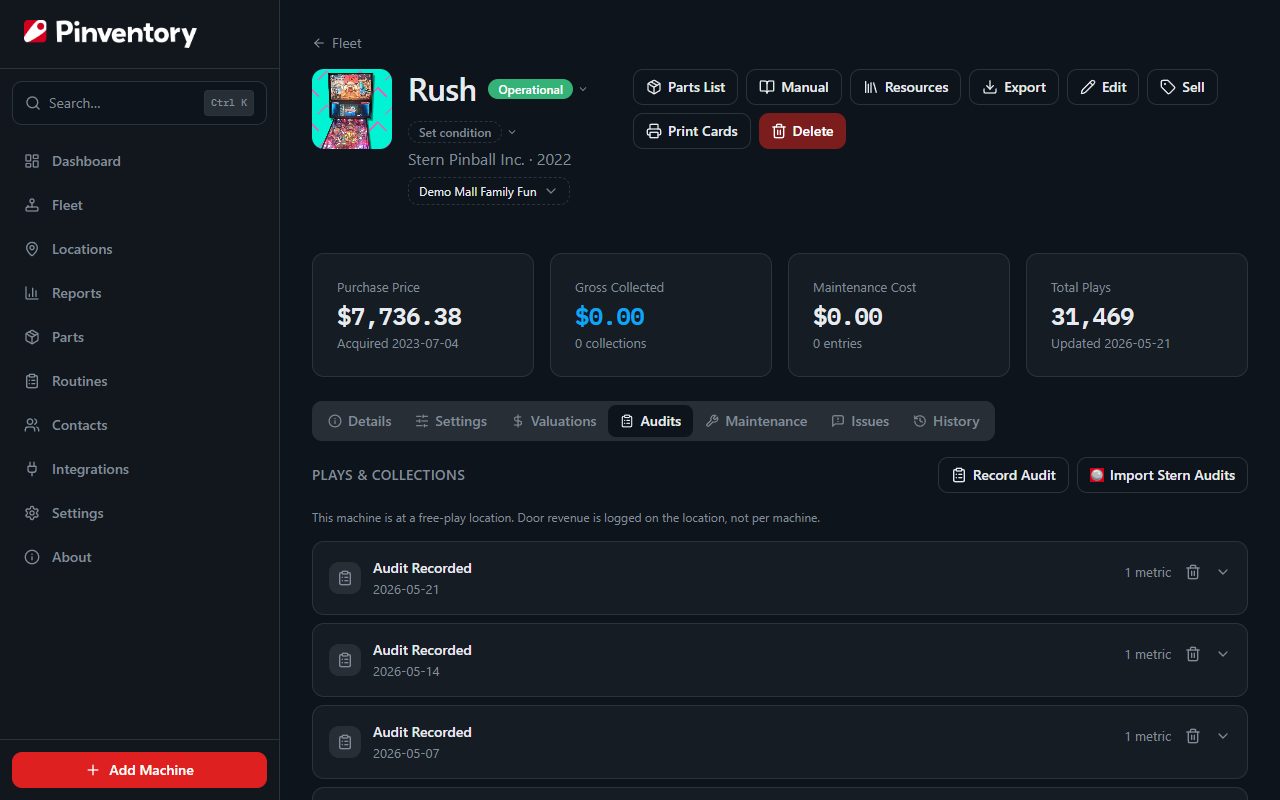
Task: Delete the 2026-05-21 audit via trash icon
Action: coord(1193,572)
